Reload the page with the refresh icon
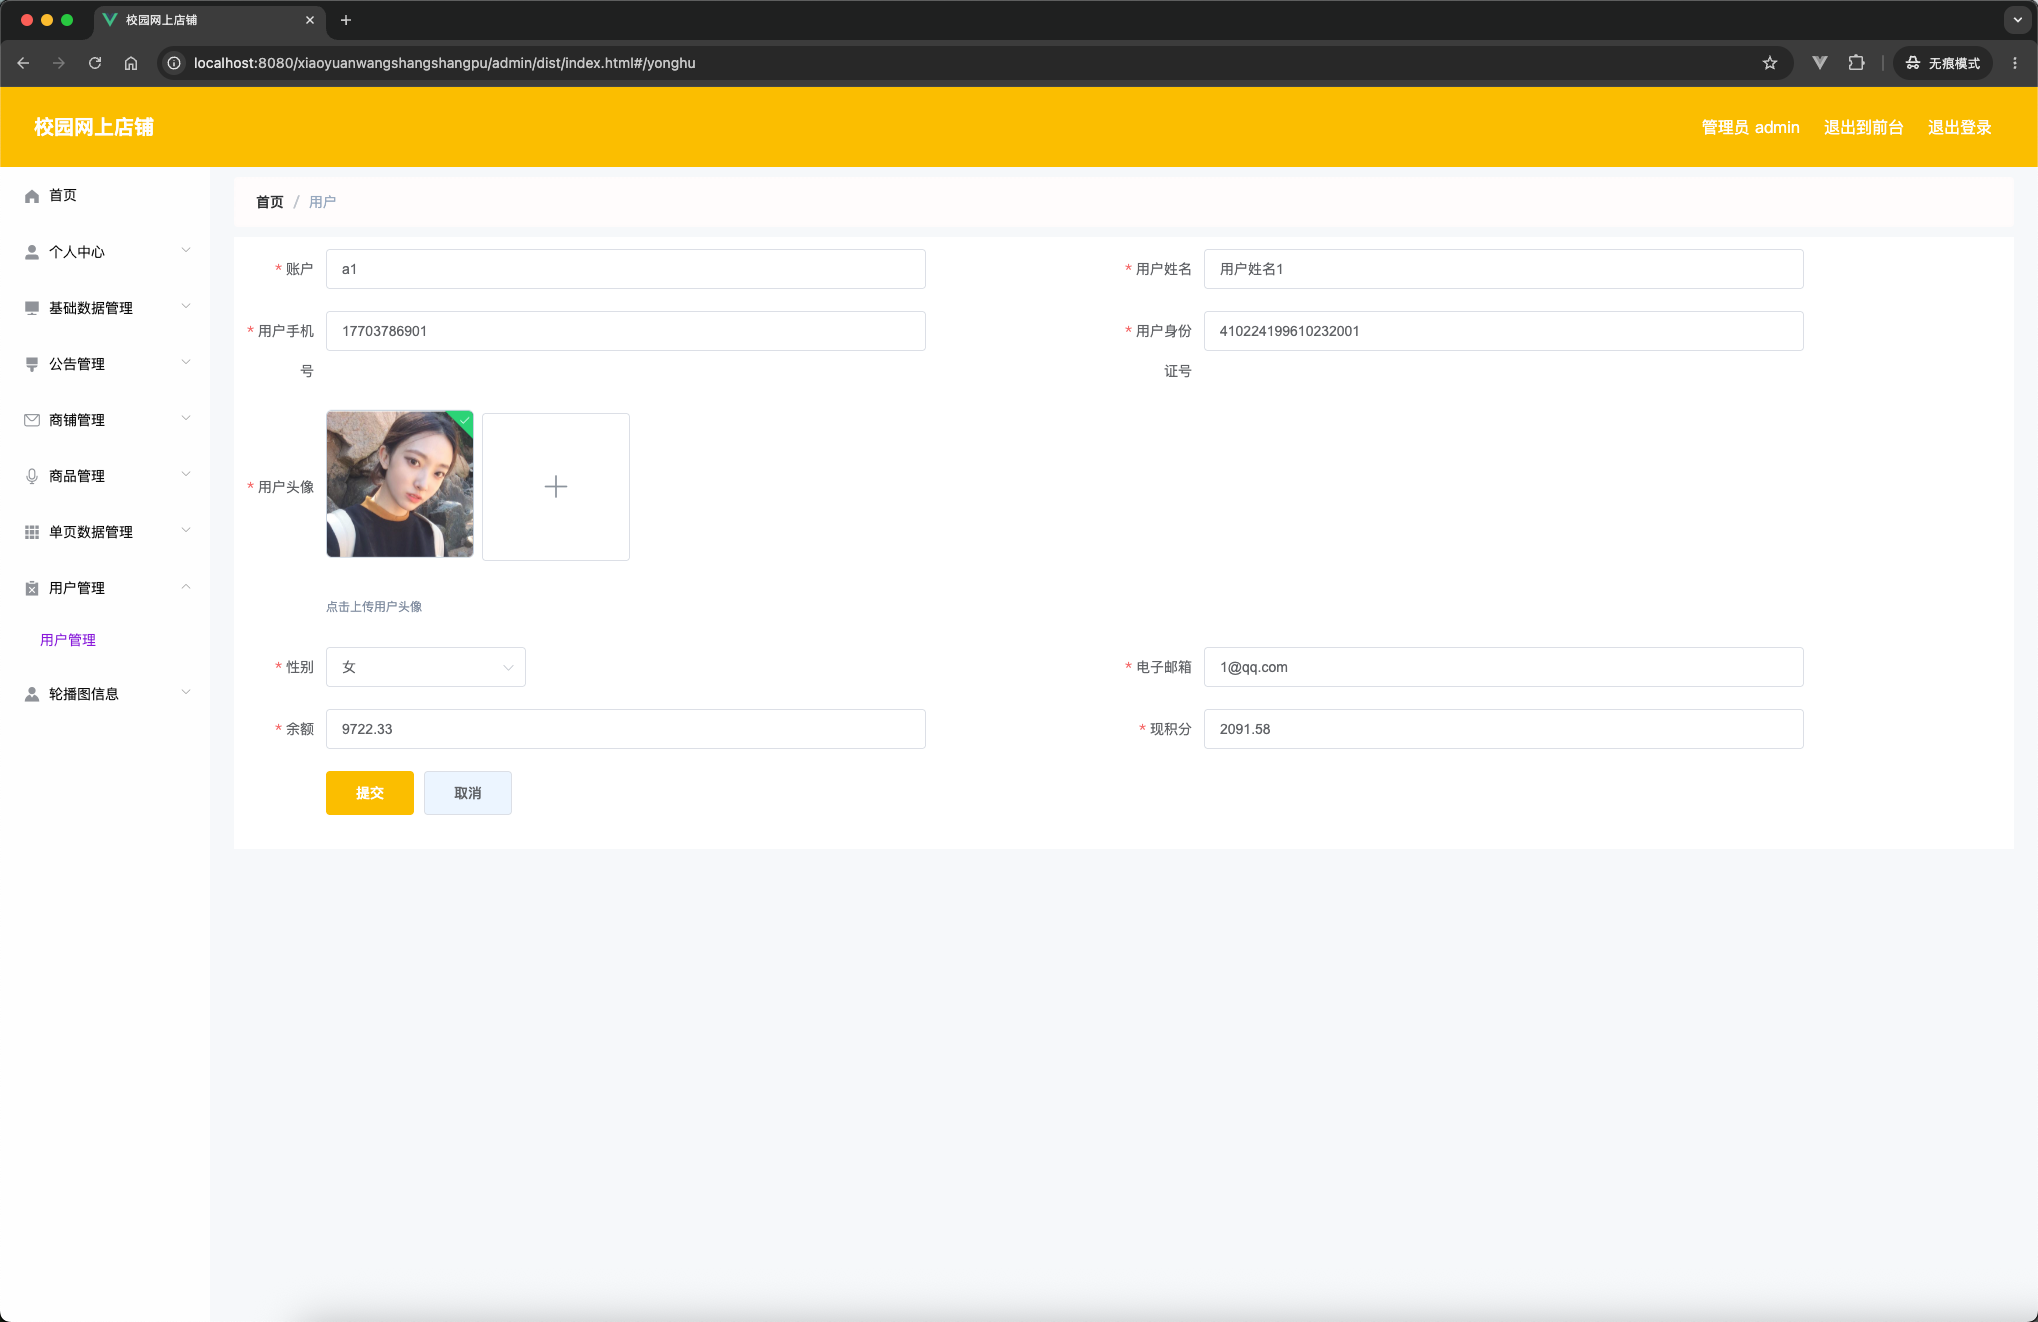The width and height of the screenshot is (2038, 1322). click(95, 63)
